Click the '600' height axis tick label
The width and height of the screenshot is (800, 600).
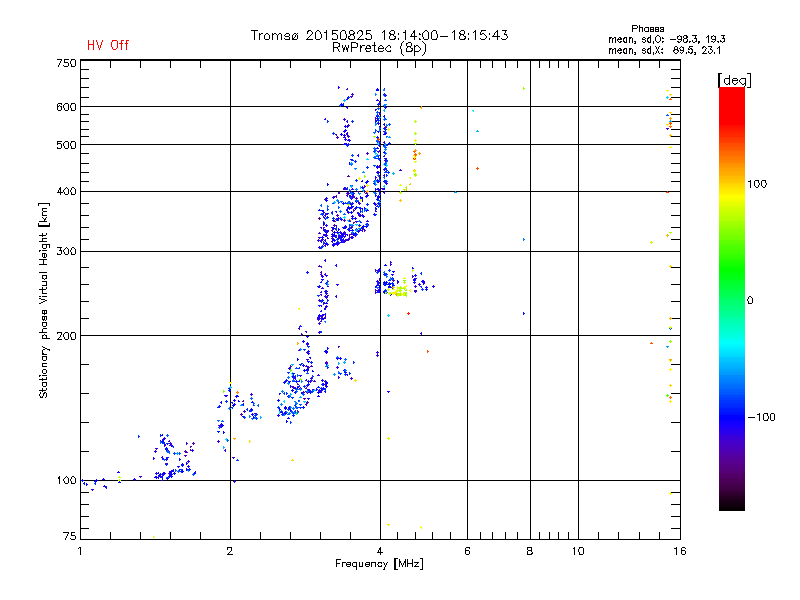pos(66,107)
